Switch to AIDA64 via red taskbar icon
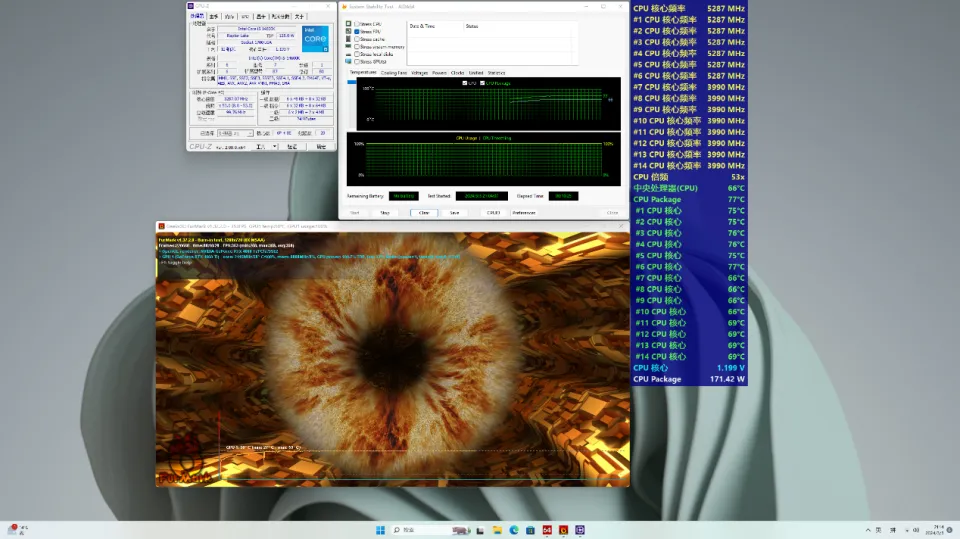The height and width of the screenshot is (539, 960). [547, 530]
